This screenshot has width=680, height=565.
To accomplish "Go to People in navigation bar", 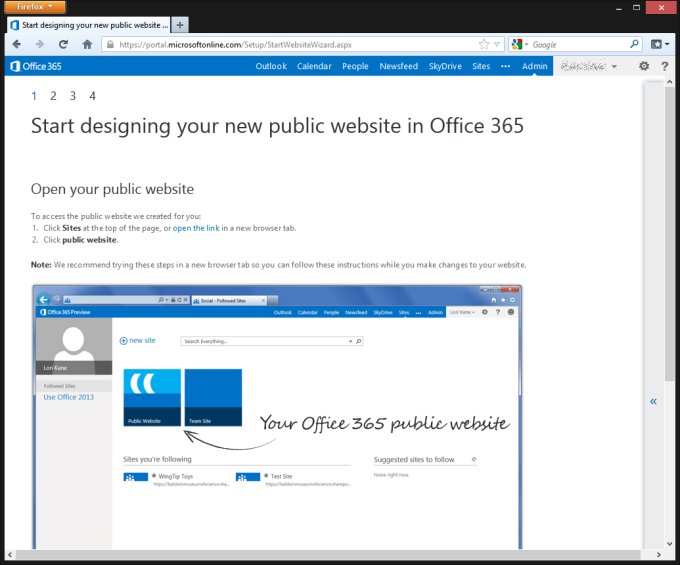I will pyautogui.click(x=355, y=66).
